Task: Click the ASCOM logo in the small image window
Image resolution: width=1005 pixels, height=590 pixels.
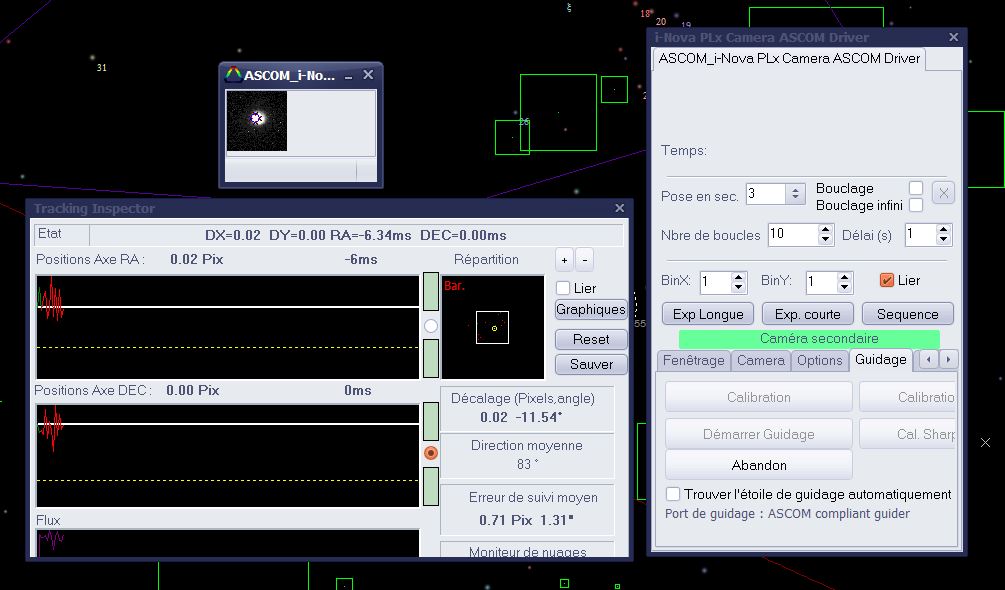Action: click(x=233, y=75)
